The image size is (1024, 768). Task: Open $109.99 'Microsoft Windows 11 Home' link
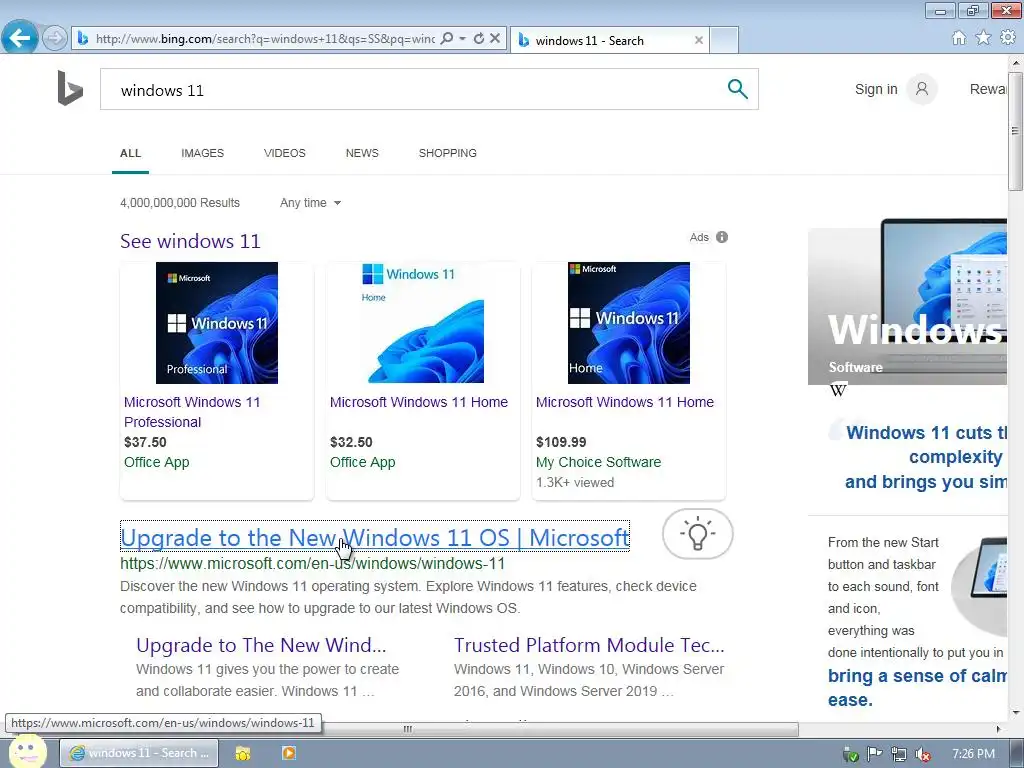coord(625,402)
